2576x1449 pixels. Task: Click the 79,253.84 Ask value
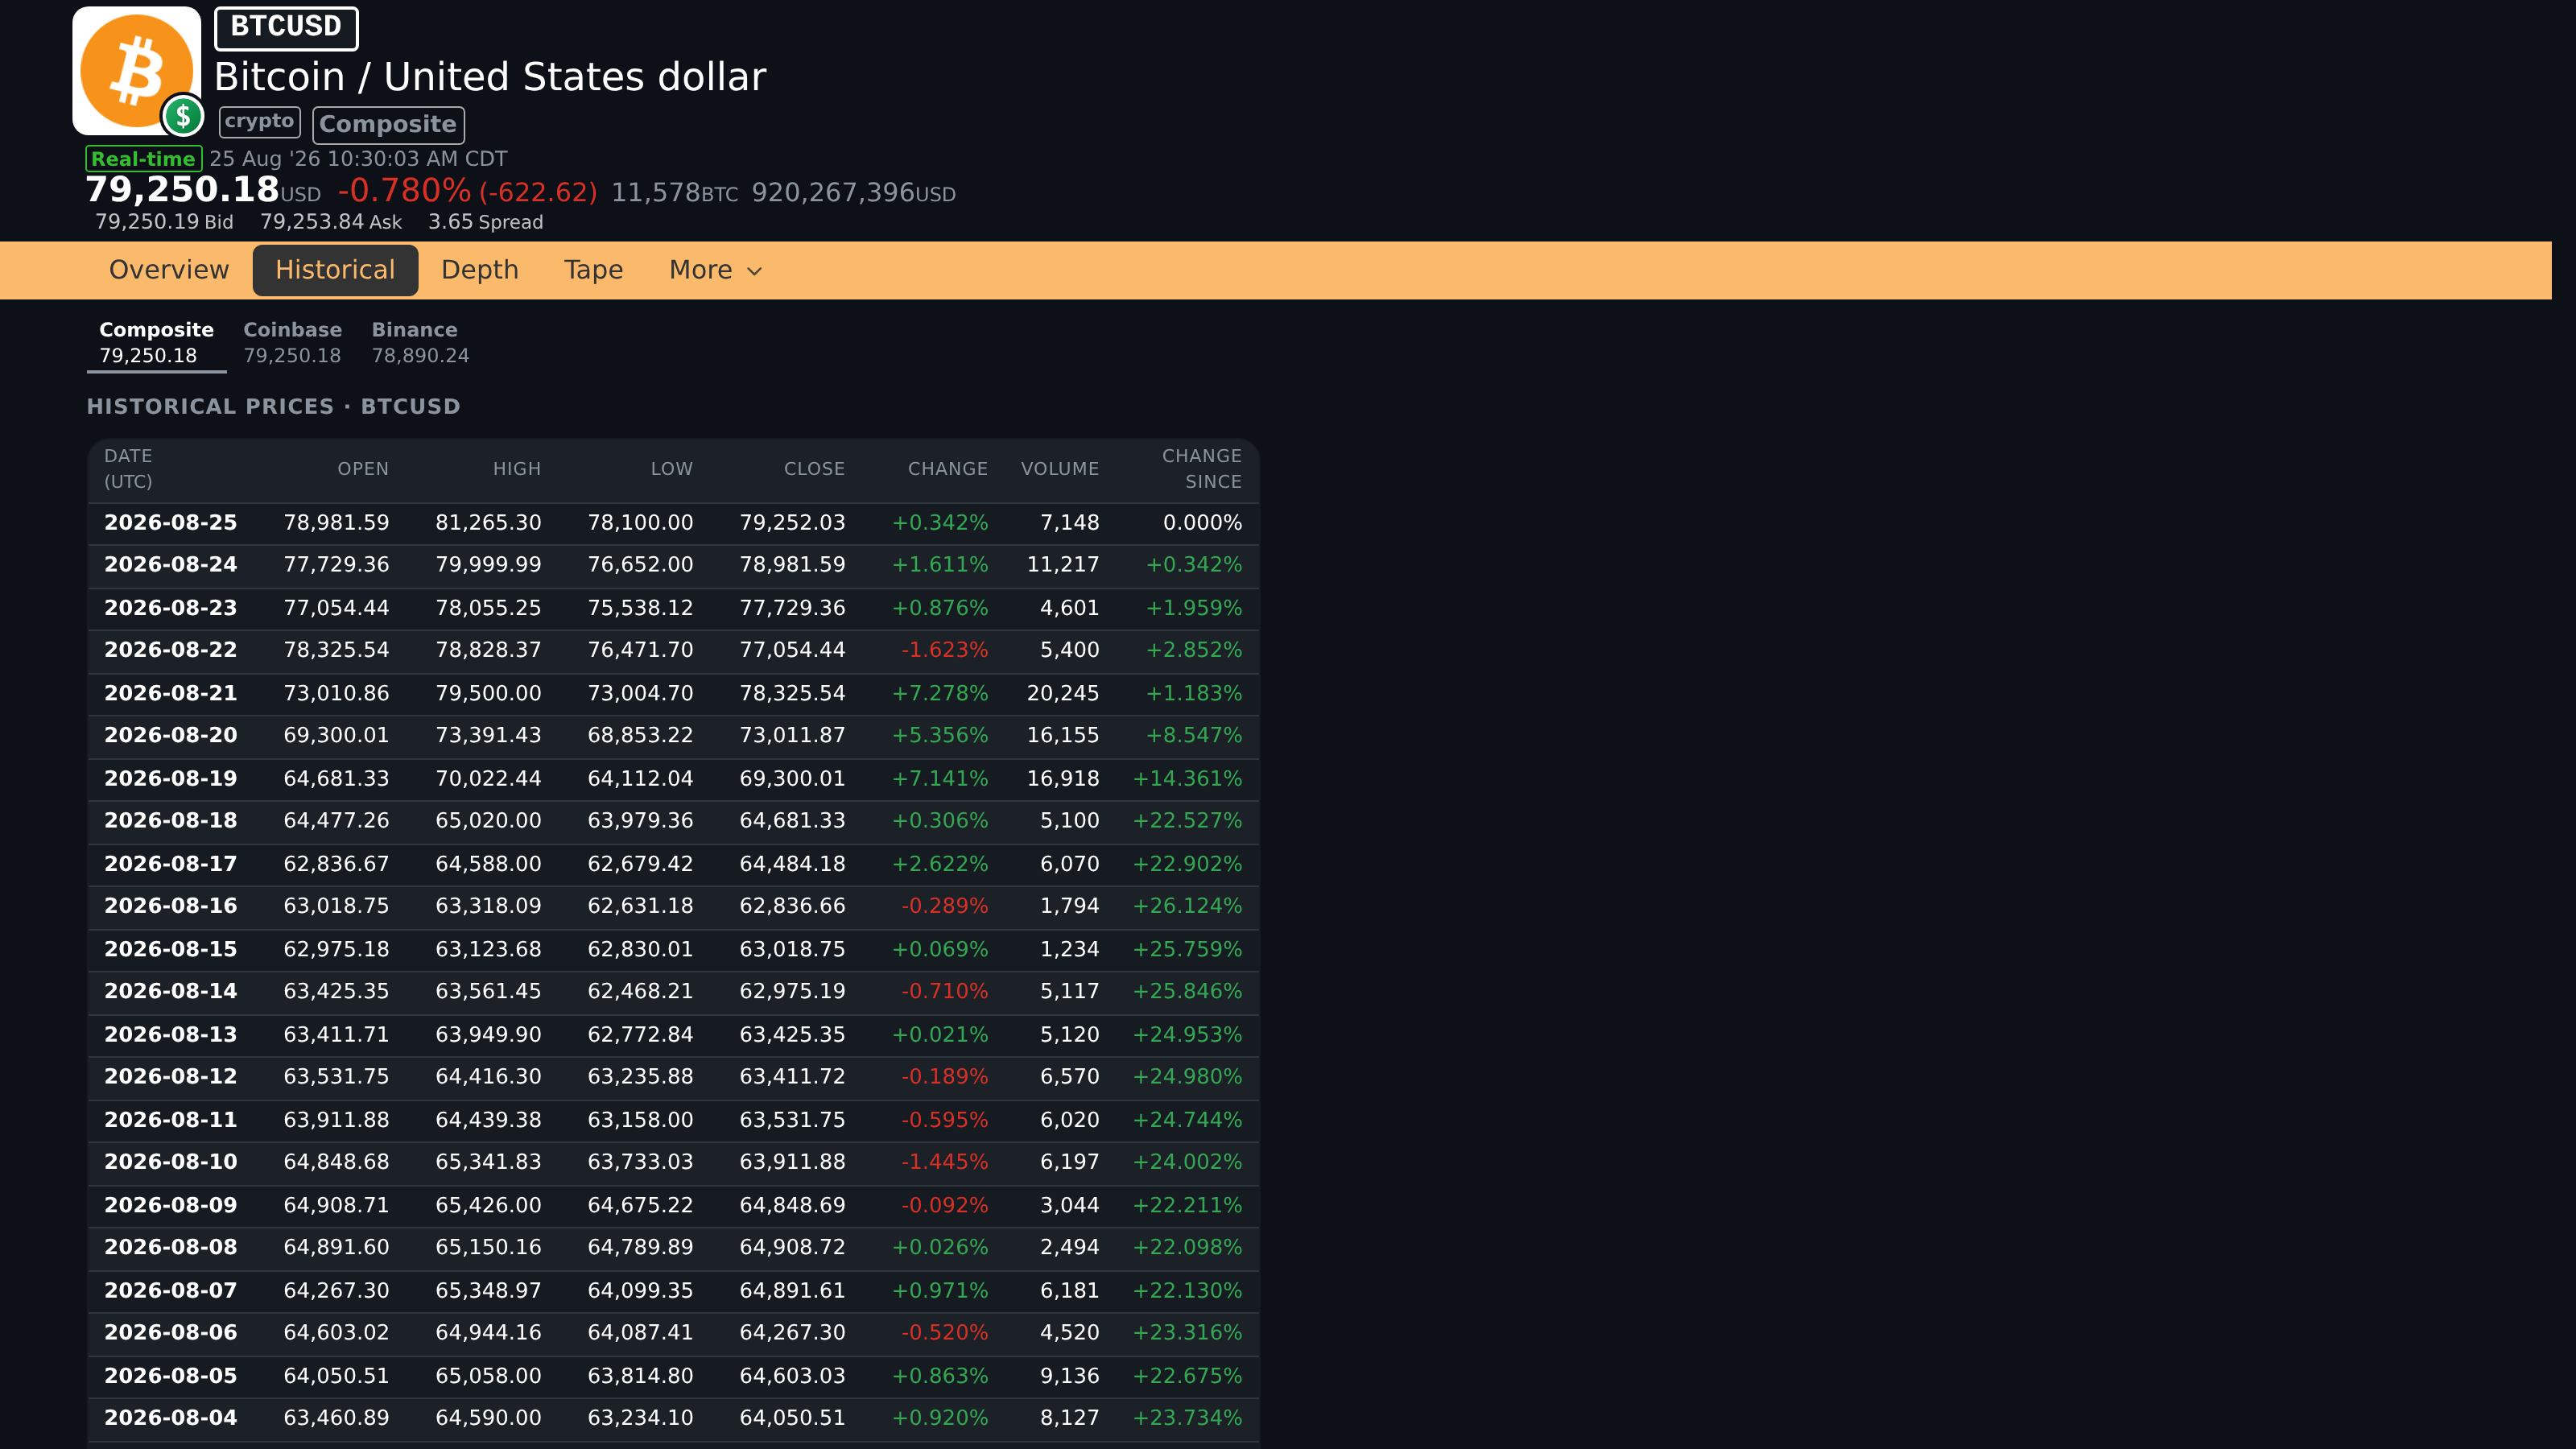coord(331,222)
